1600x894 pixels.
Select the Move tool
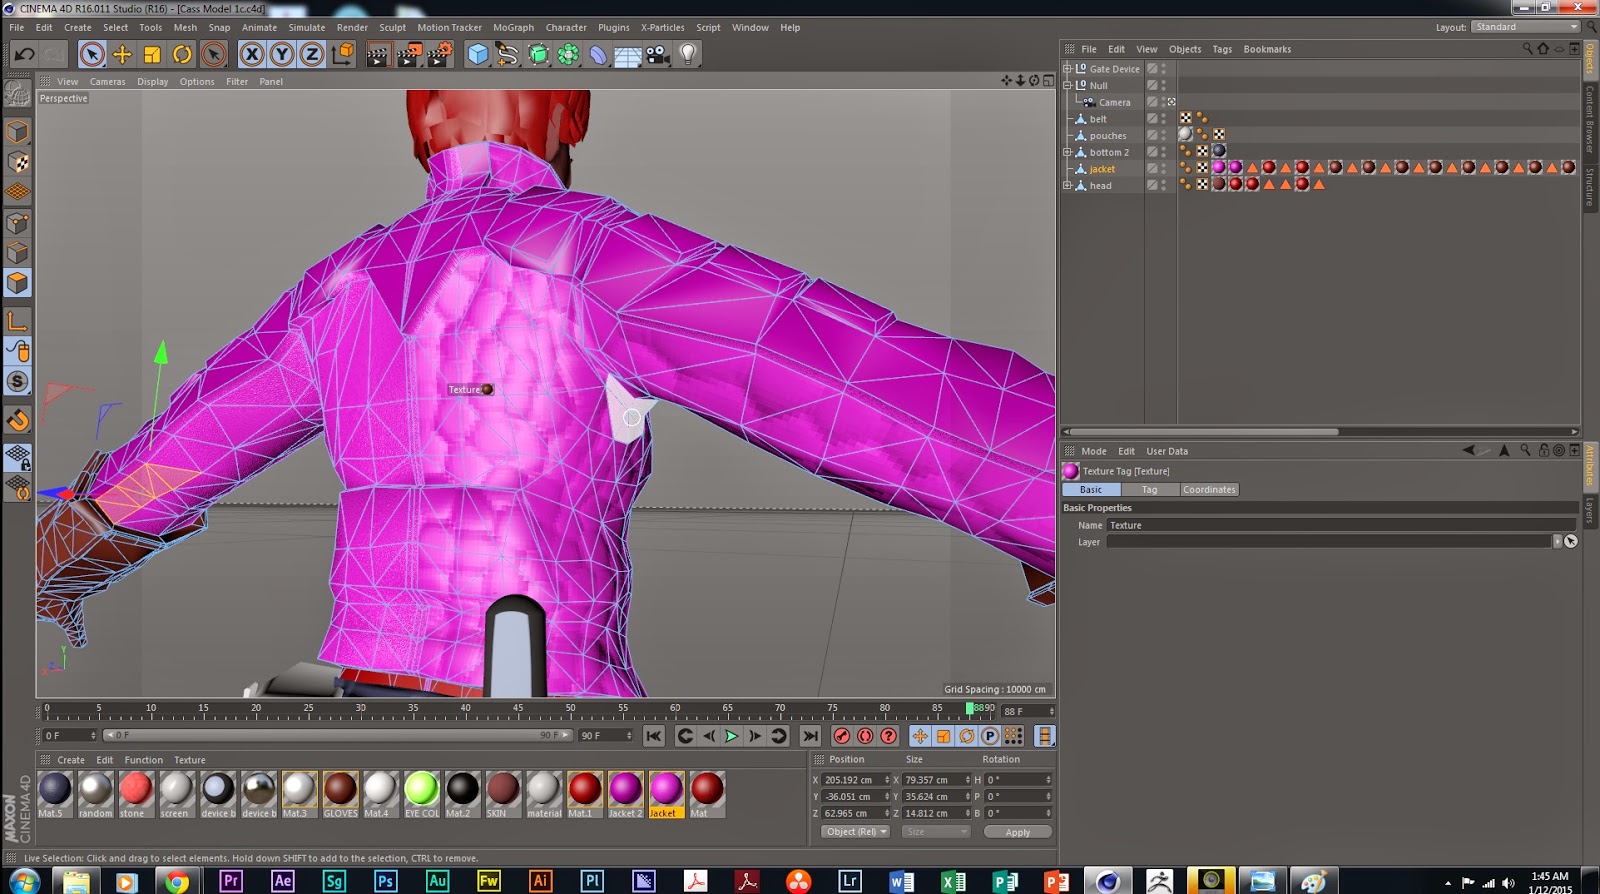122,54
